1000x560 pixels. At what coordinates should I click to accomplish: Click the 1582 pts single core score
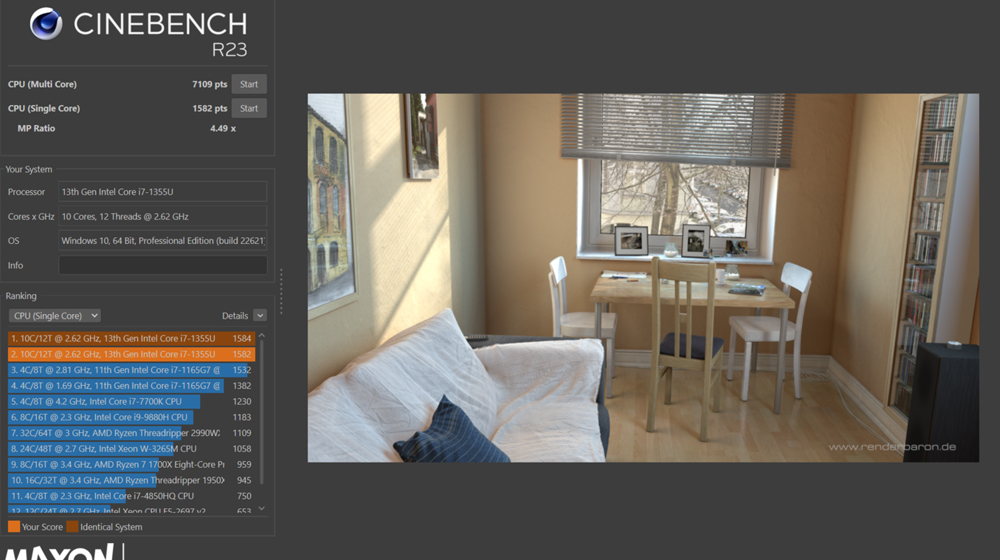(x=210, y=108)
